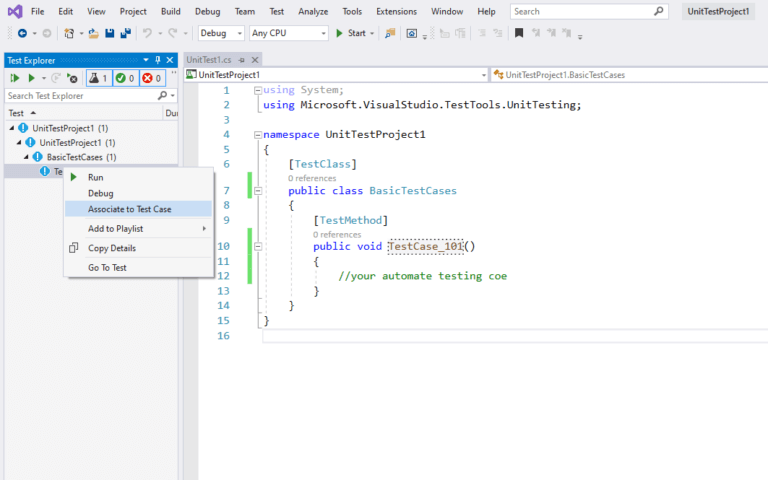The height and width of the screenshot is (480, 768).
Task: Click the pin icon on UnitTest1.cs tab
Action: [241, 60]
